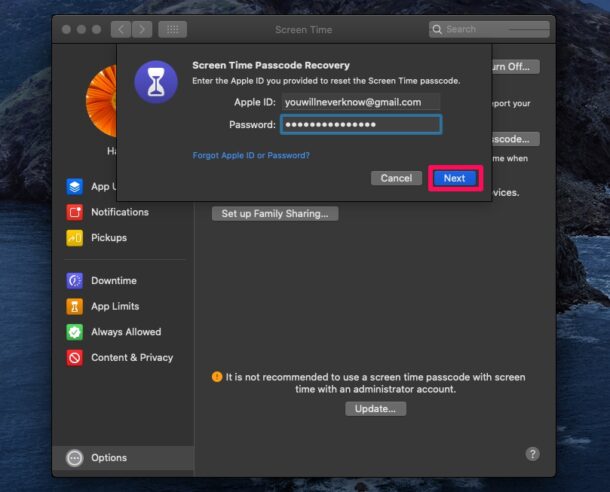Click Set up Family Sharing button
Image resolution: width=610 pixels, height=492 pixels.
click(275, 213)
